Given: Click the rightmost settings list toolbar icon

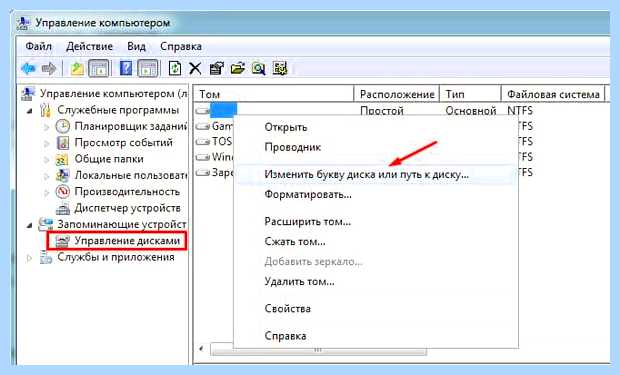Looking at the screenshot, I should point(280,68).
